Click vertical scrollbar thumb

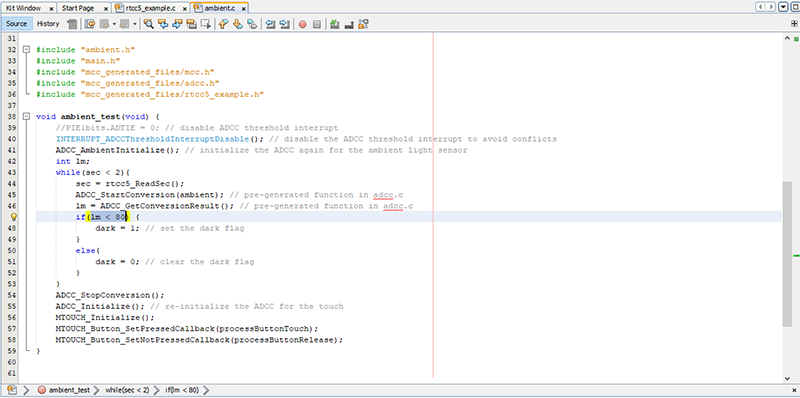pos(786,254)
